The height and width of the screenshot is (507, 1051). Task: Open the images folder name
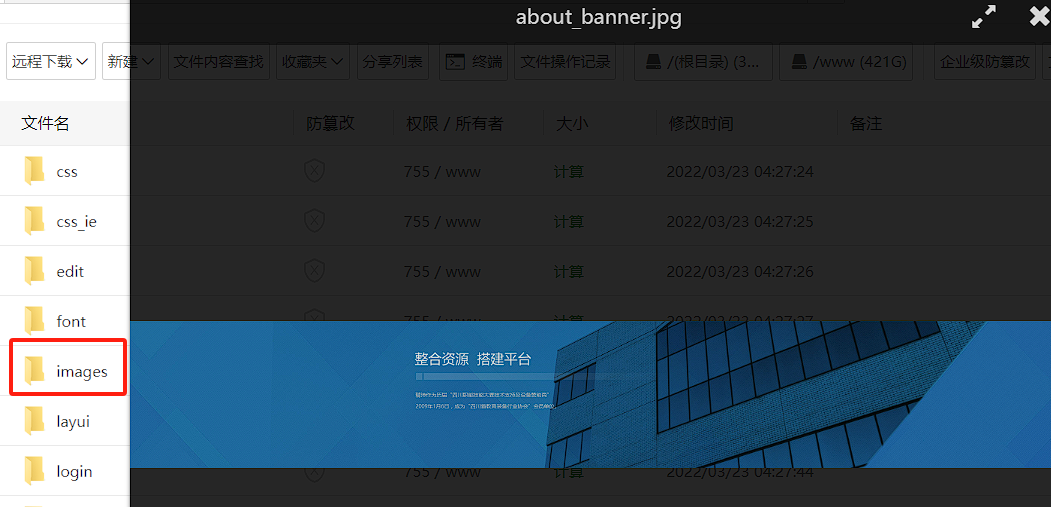click(82, 372)
